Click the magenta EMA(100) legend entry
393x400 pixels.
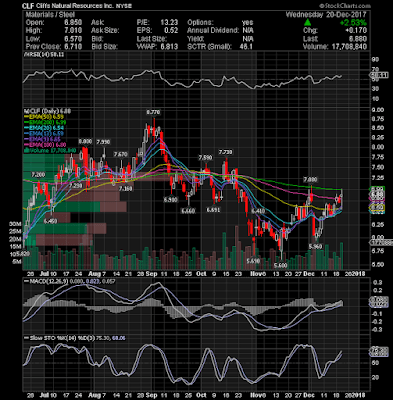[x=45, y=145]
